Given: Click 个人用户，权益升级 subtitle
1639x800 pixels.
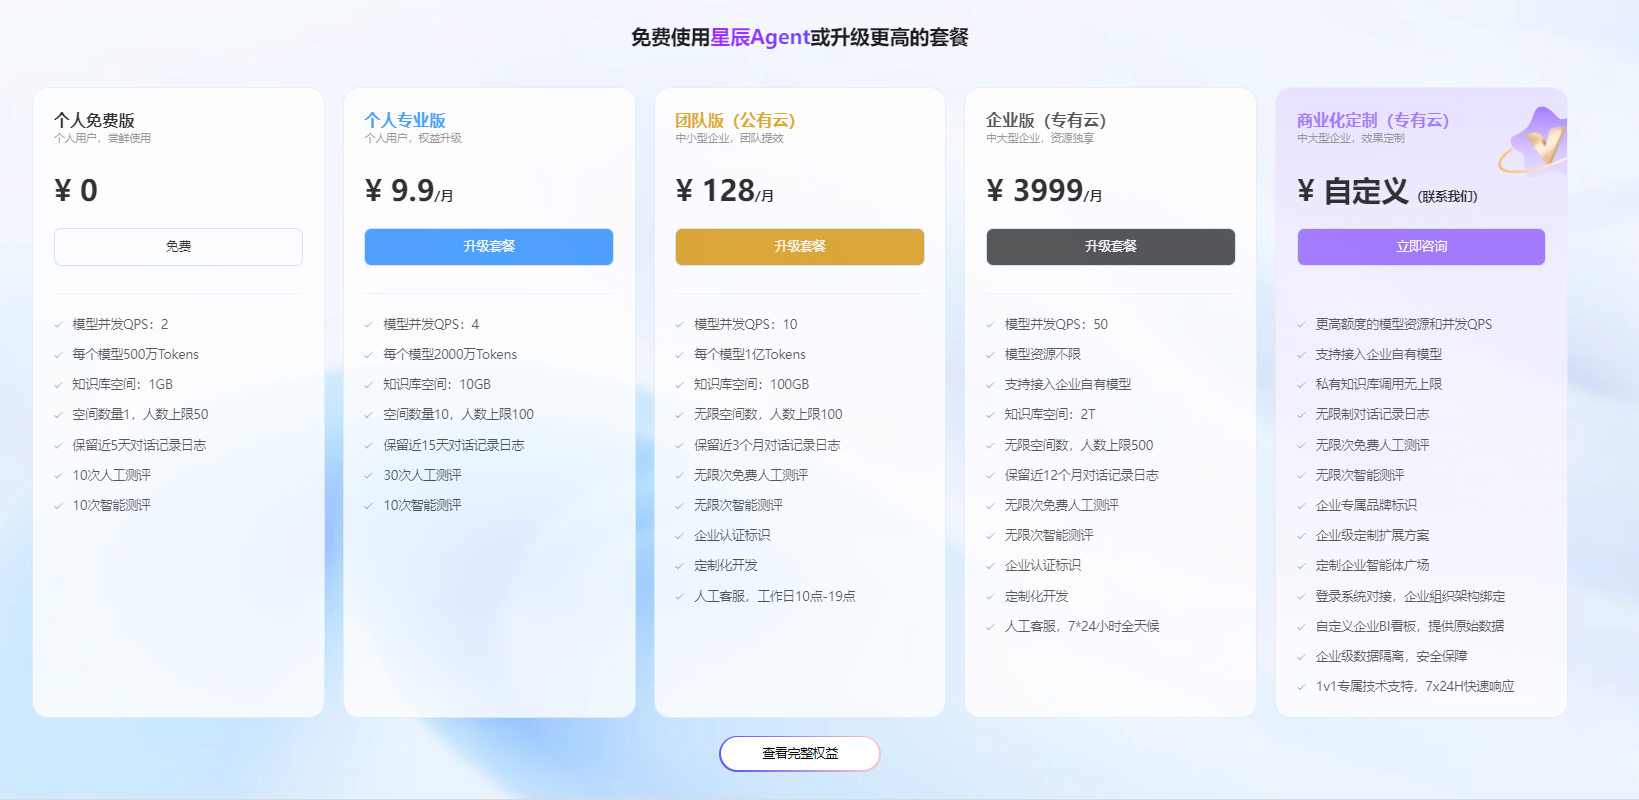Looking at the screenshot, I should [x=413, y=138].
